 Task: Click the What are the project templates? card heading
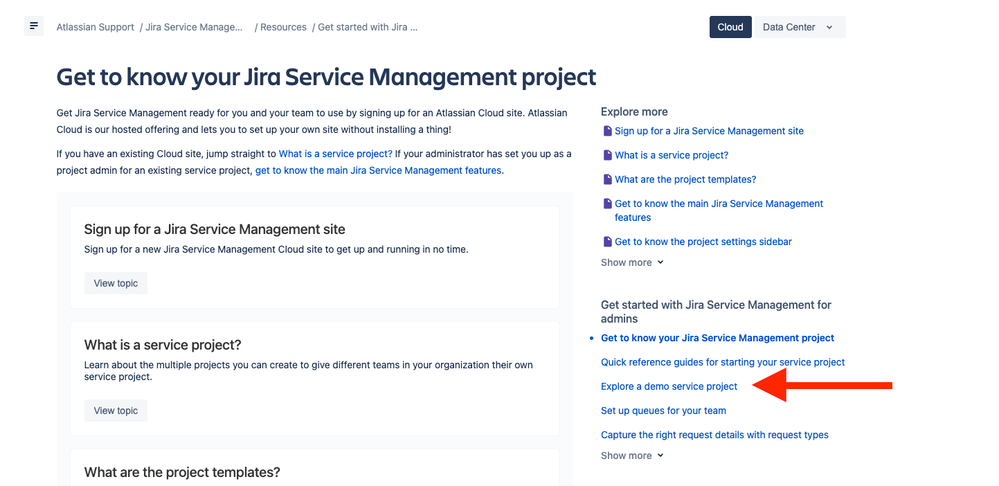point(182,473)
